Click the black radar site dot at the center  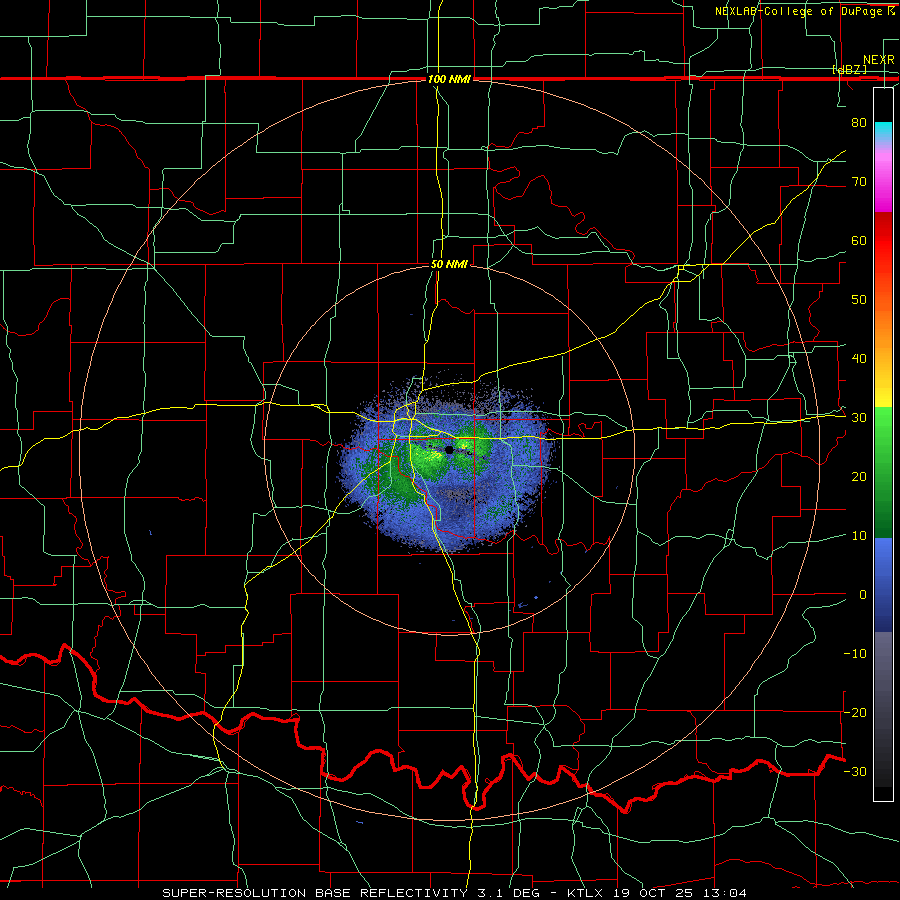(x=449, y=450)
